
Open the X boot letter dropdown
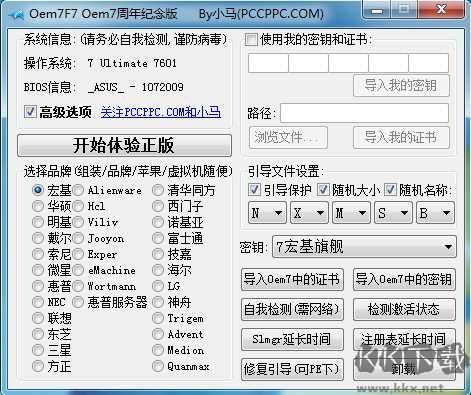[x=310, y=213]
